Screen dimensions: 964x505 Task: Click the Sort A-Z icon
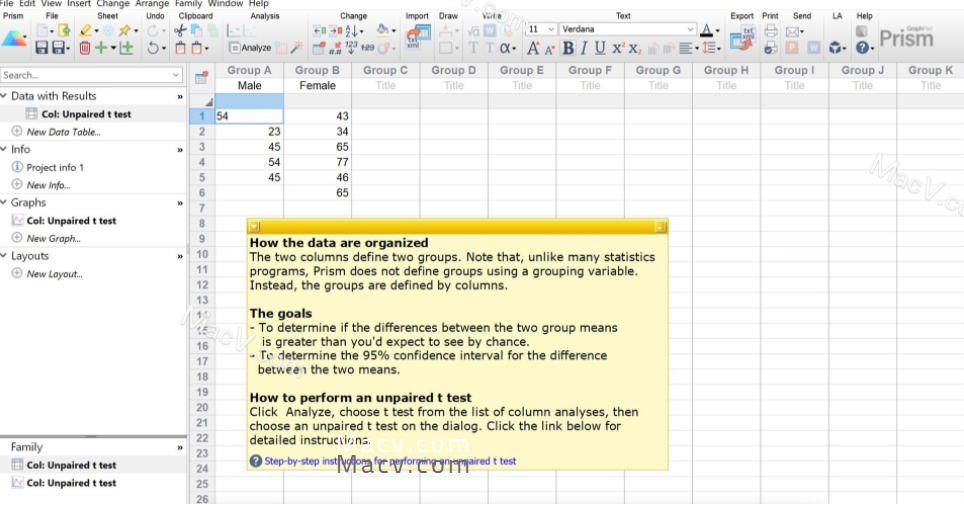[352, 30]
